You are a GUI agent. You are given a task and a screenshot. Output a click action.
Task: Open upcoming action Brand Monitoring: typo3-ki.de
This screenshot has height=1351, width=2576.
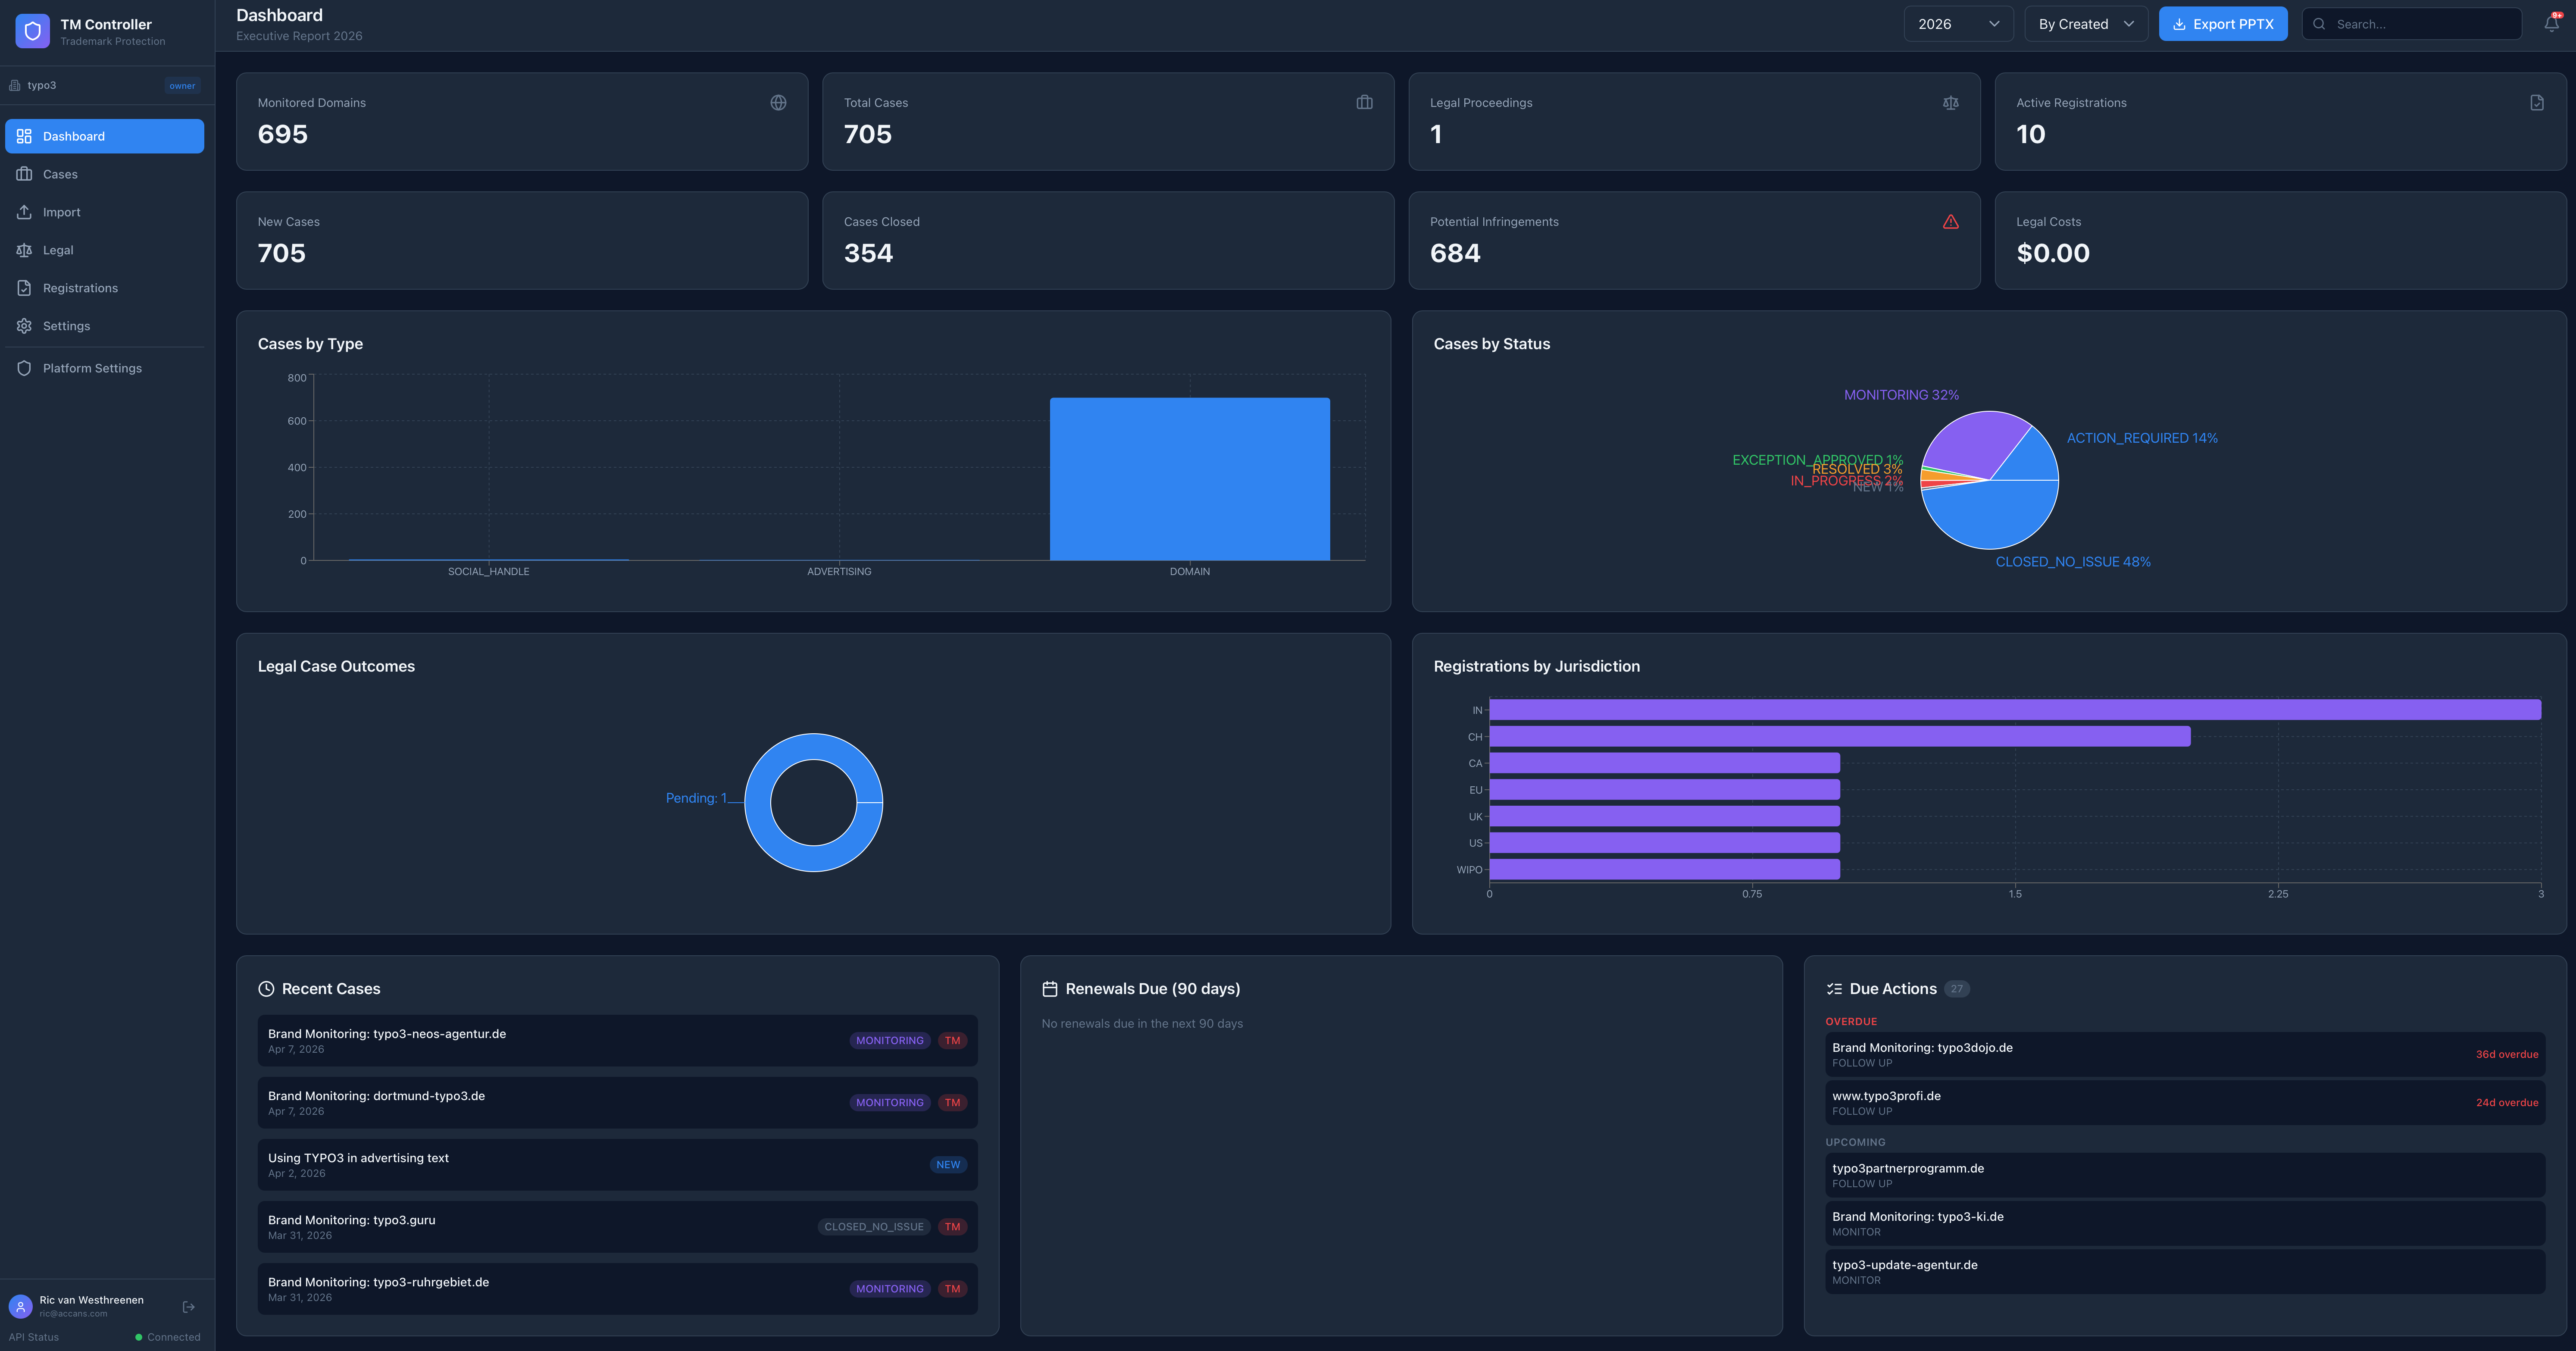point(2185,1224)
